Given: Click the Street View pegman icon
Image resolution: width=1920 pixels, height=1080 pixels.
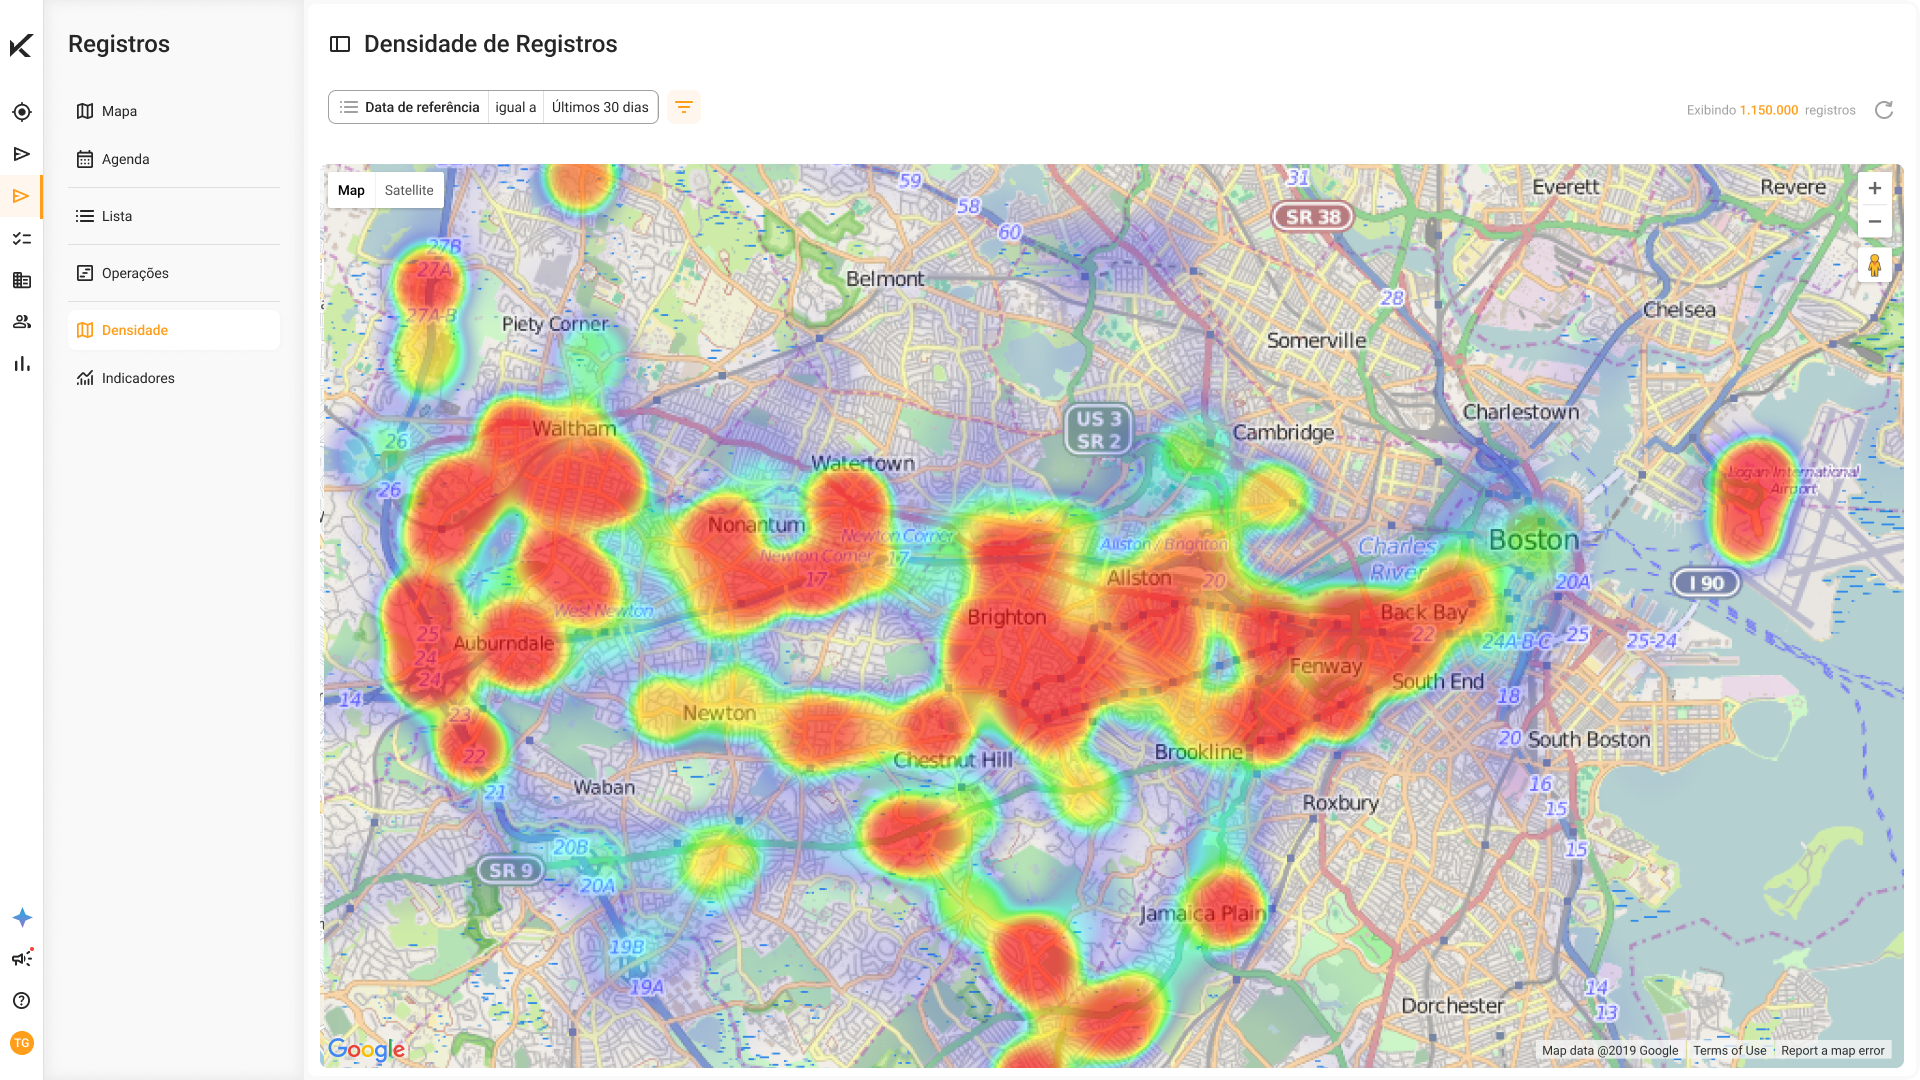Looking at the screenshot, I should (1875, 265).
